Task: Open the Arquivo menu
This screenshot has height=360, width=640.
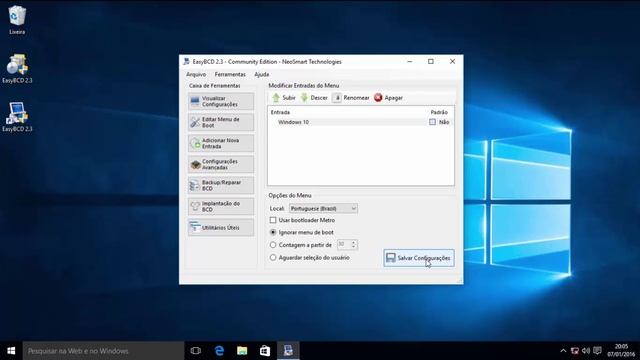Action: point(196,74)
